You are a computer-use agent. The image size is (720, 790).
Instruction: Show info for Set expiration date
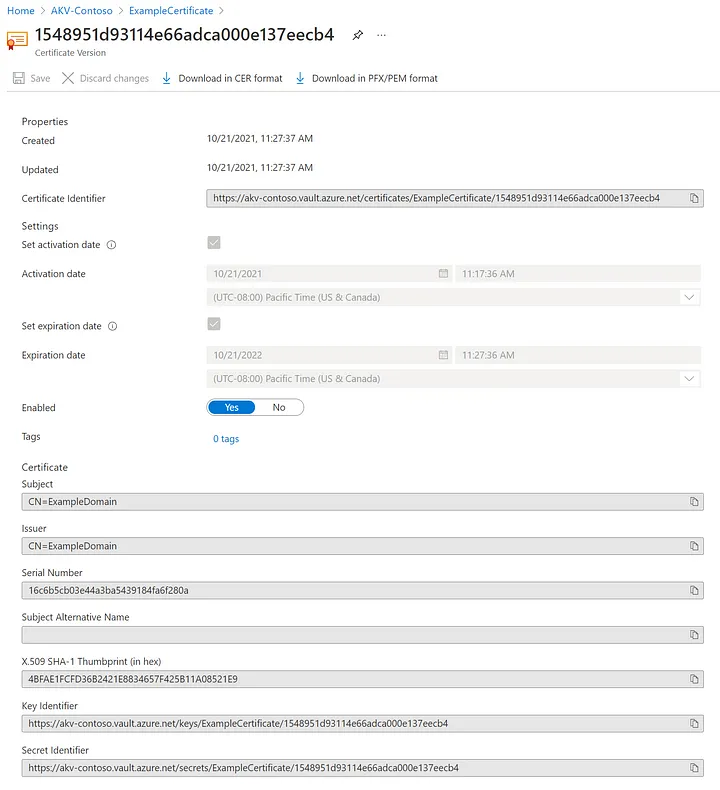(x=112, y=326)
